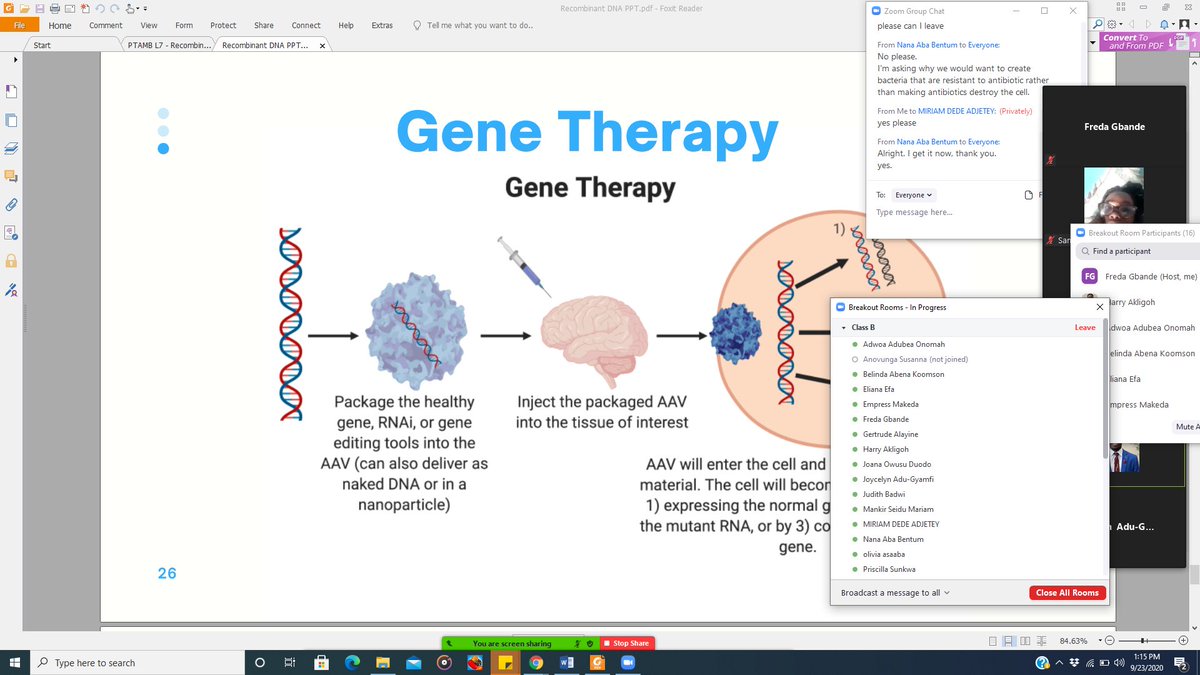Select single page view icon in status bar
The height and width of the screenshot is (675, 1200).
[x=993, y=641]
